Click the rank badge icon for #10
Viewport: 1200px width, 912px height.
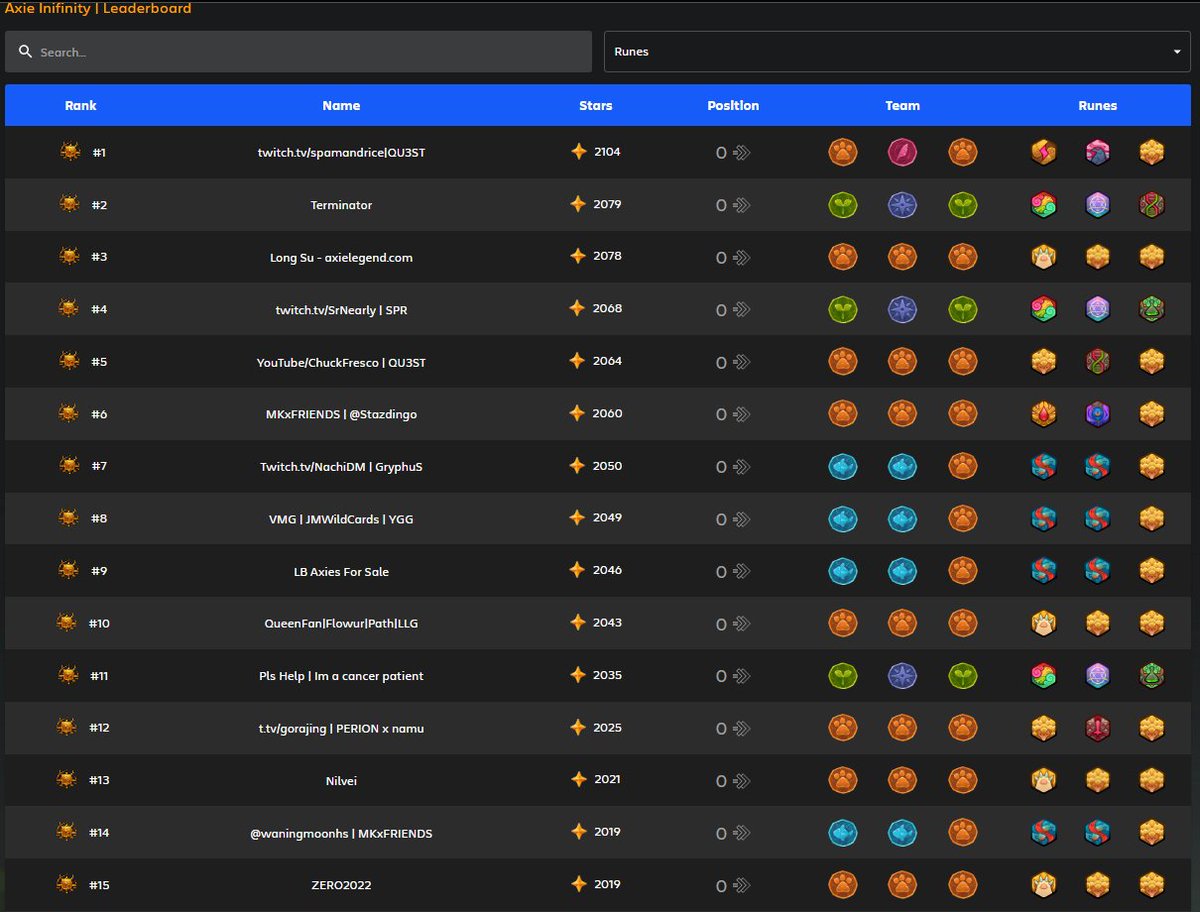[x=67, y=623]
